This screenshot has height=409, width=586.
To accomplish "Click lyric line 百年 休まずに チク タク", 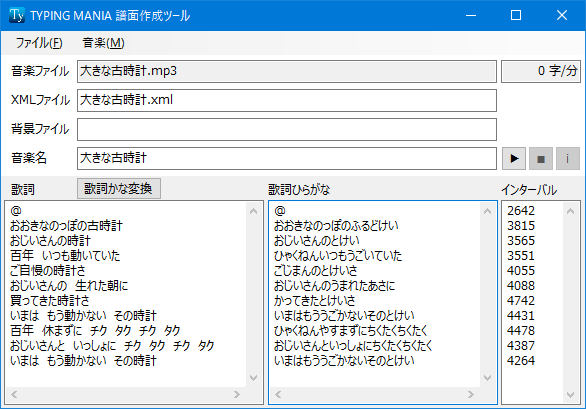I will tap(95, 330).
